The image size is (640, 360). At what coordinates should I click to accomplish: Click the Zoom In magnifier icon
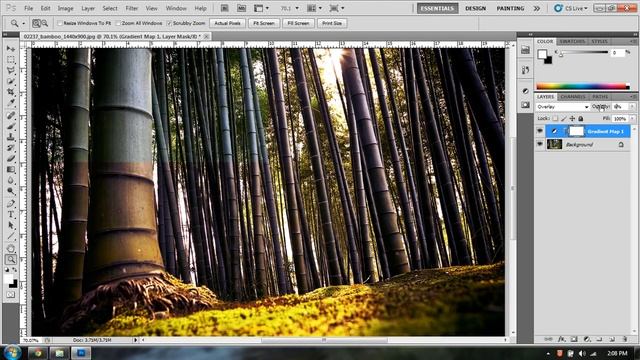tap(36, 23)
